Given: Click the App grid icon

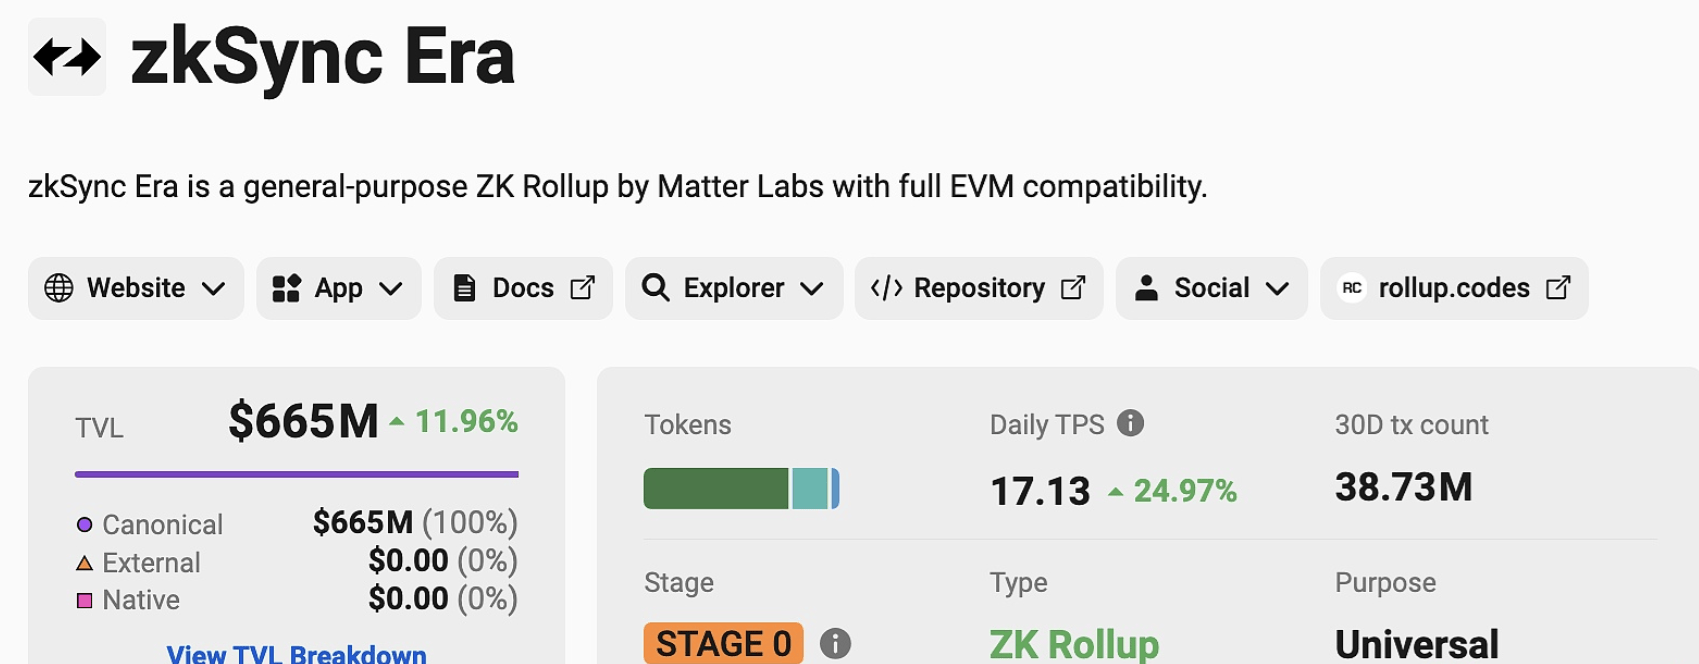Looking at the screenshot, I should click(287, 288).
